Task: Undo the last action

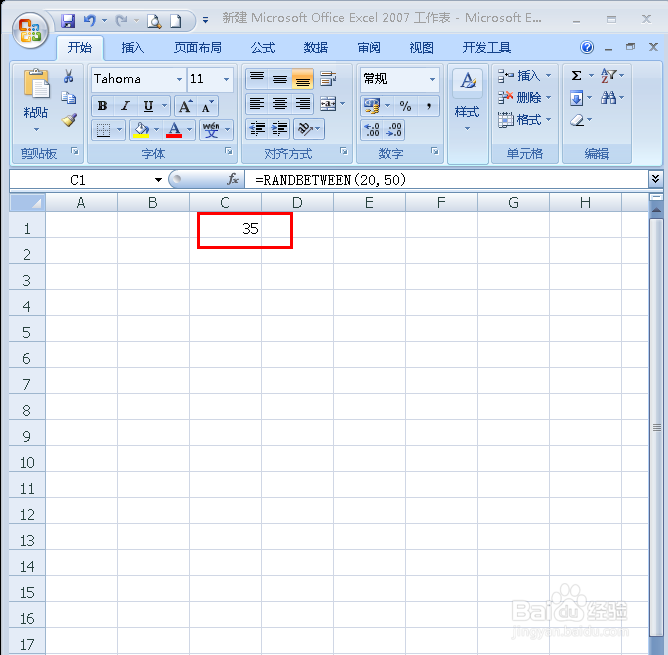Action: (89, 20)
